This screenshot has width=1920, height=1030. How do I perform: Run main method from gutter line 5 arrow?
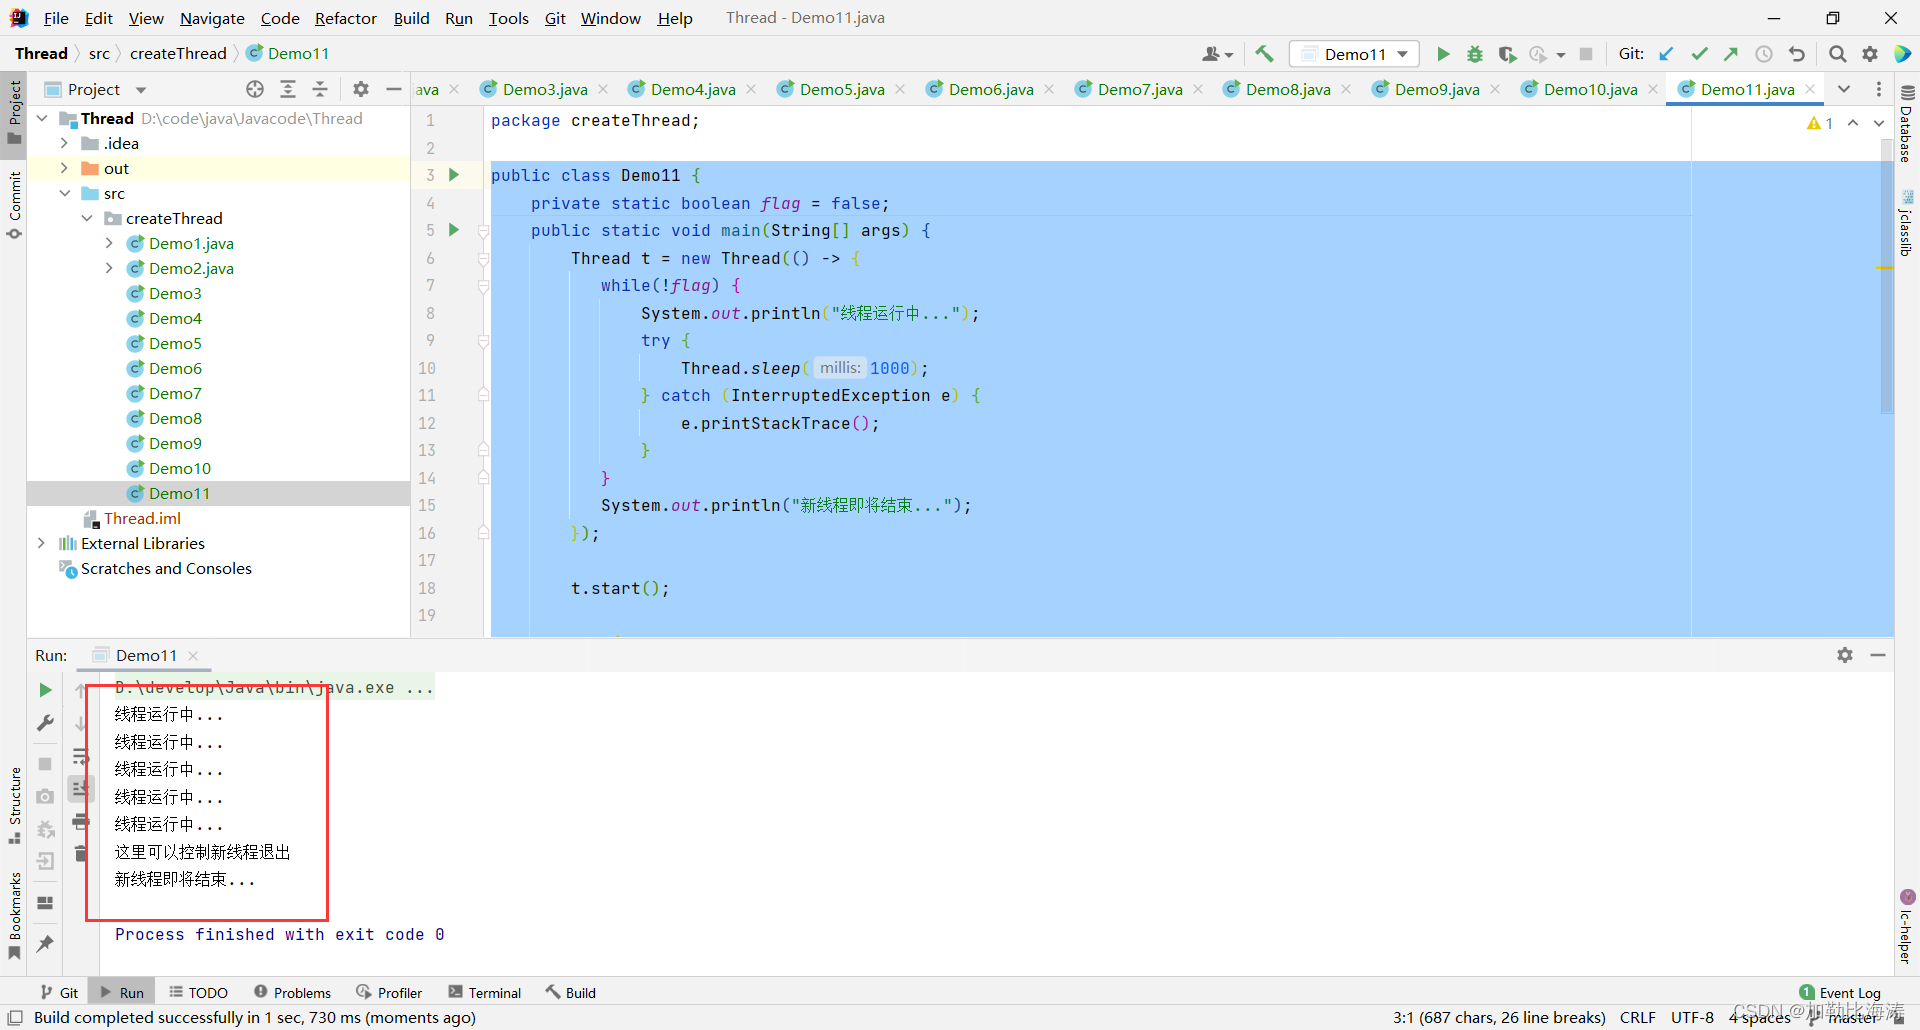pos(454,230)
